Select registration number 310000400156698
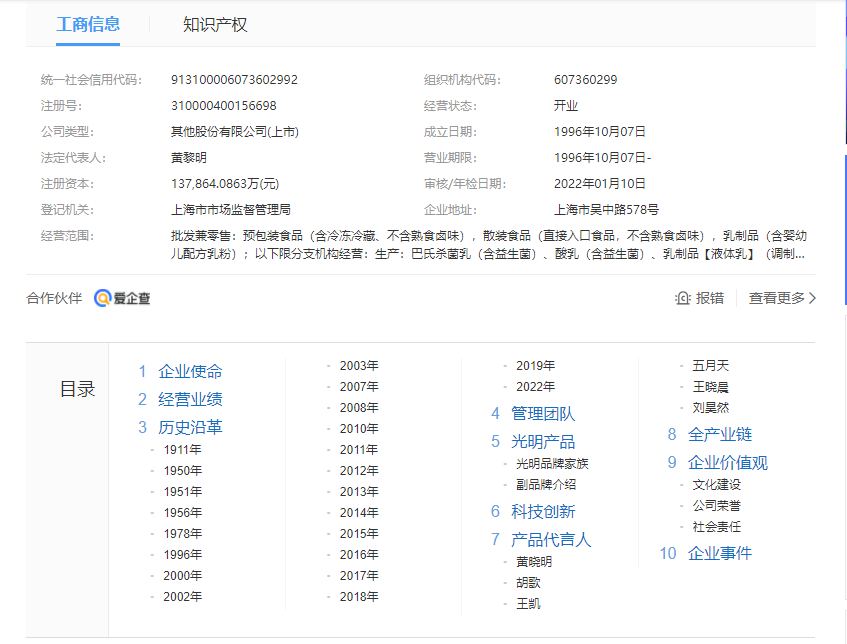Screen dimensions: 847x644 point(224,106)
